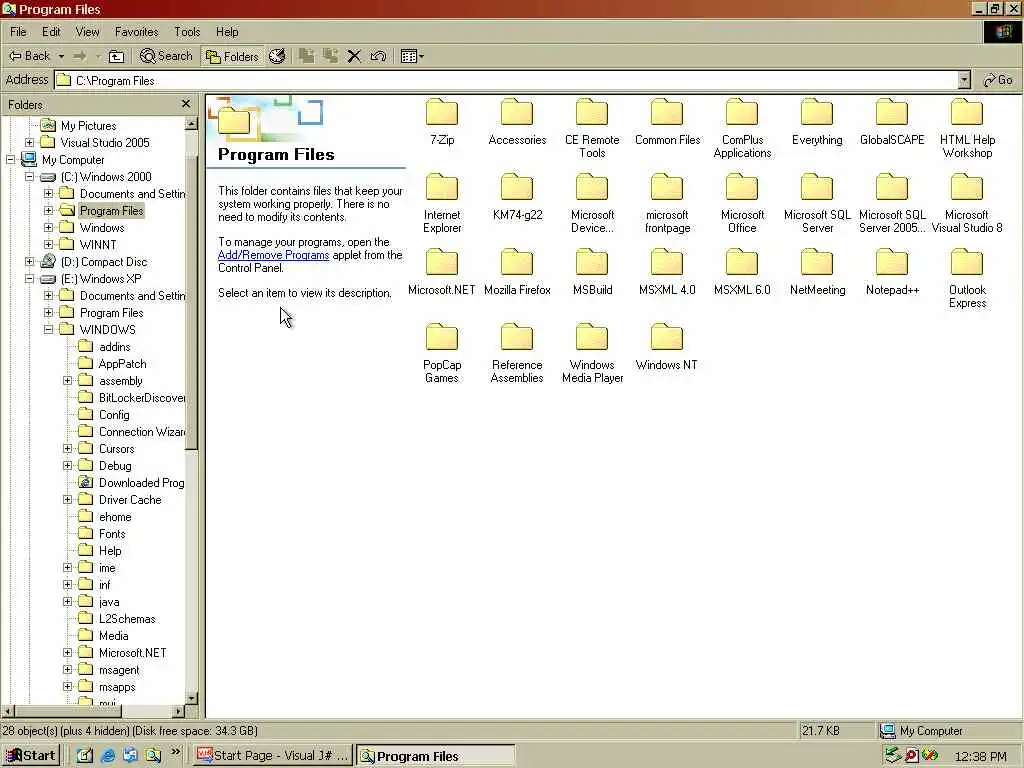Click the Up one level toolbar icon
Screen dimensions: 1024x768
click(116, 56)
